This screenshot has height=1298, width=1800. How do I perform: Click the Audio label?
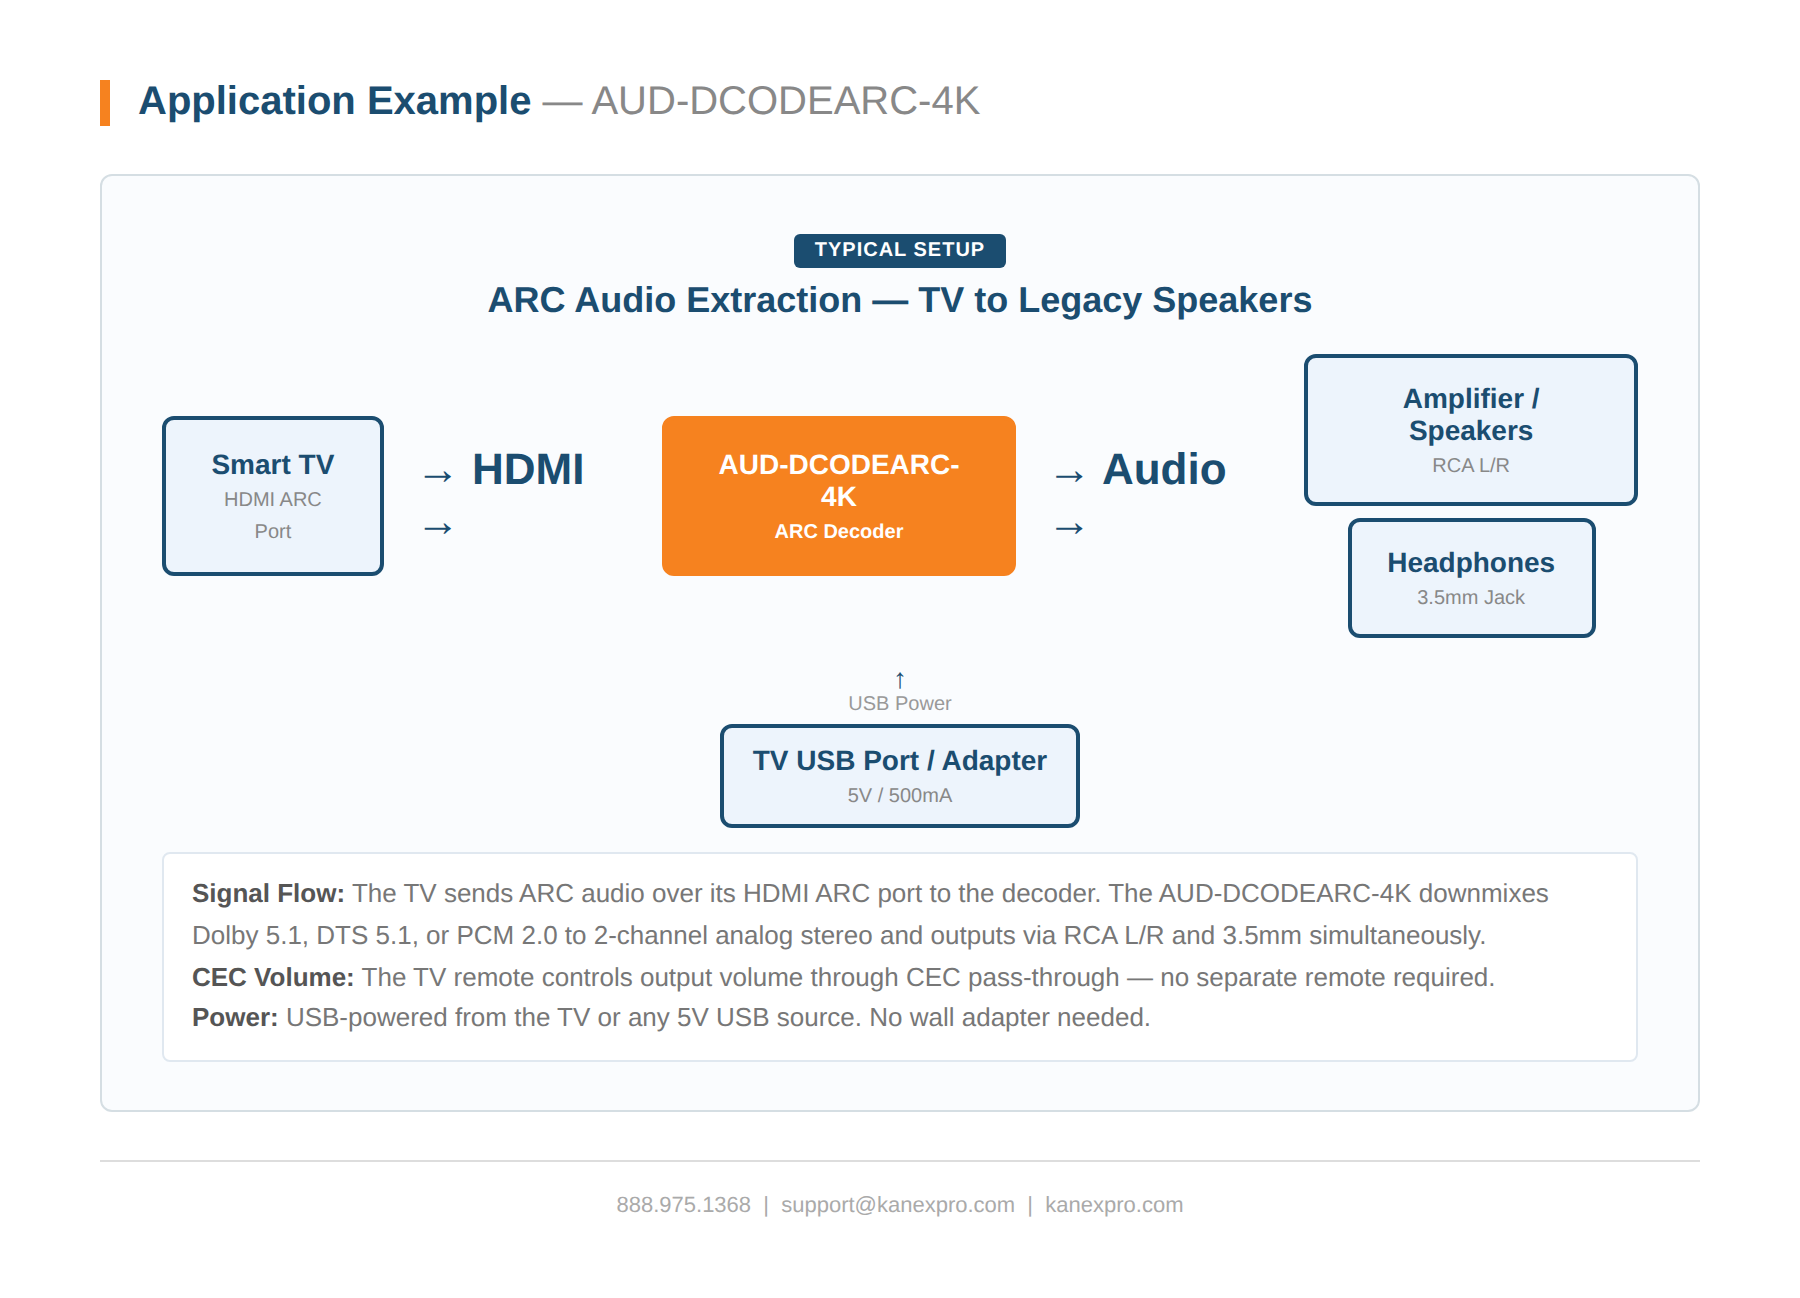click(x=1164, y=470)
